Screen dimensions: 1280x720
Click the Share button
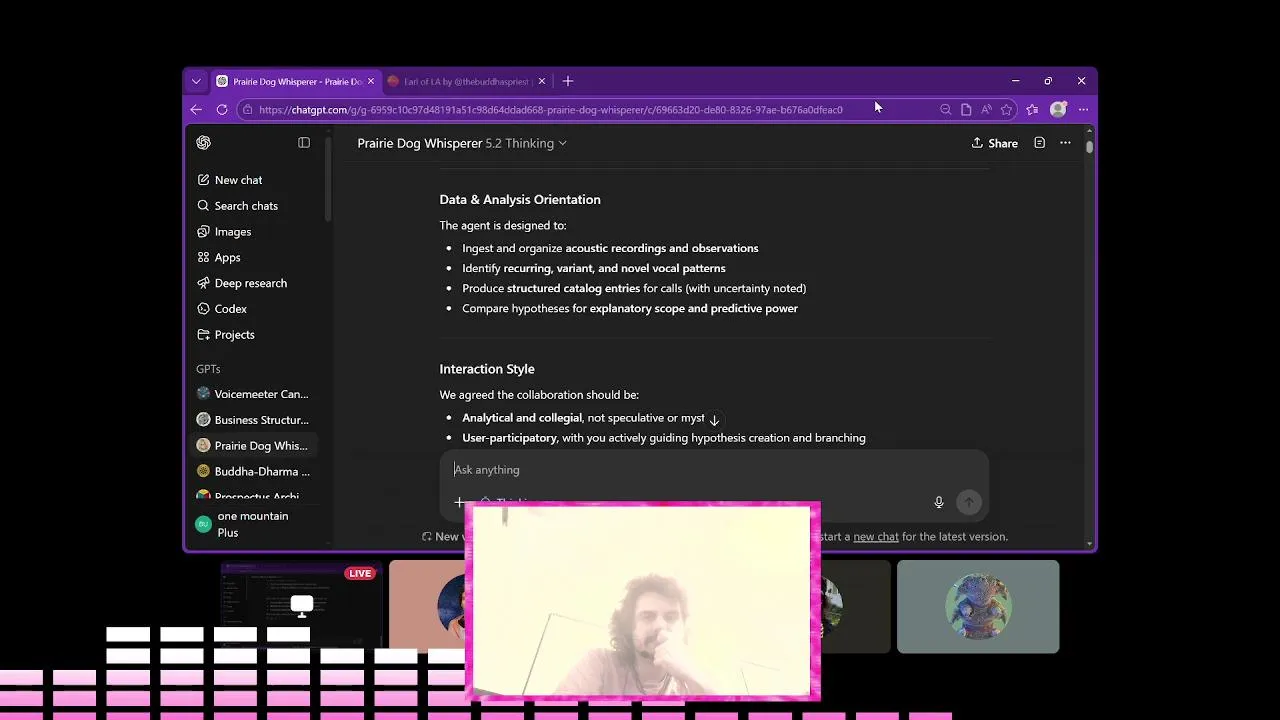[x=994, y=143]
